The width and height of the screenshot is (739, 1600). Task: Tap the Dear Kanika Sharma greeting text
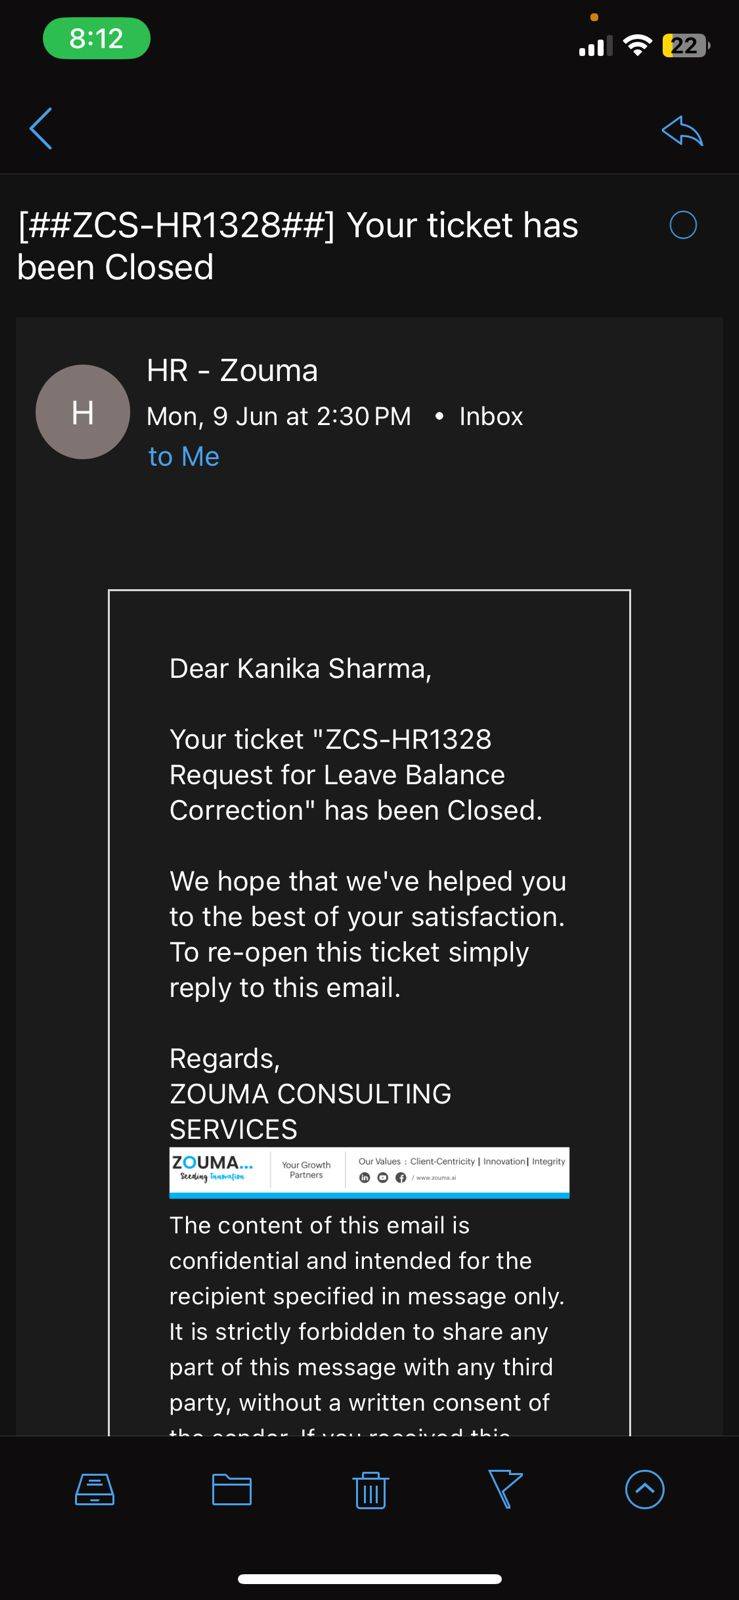coord(300,668)
